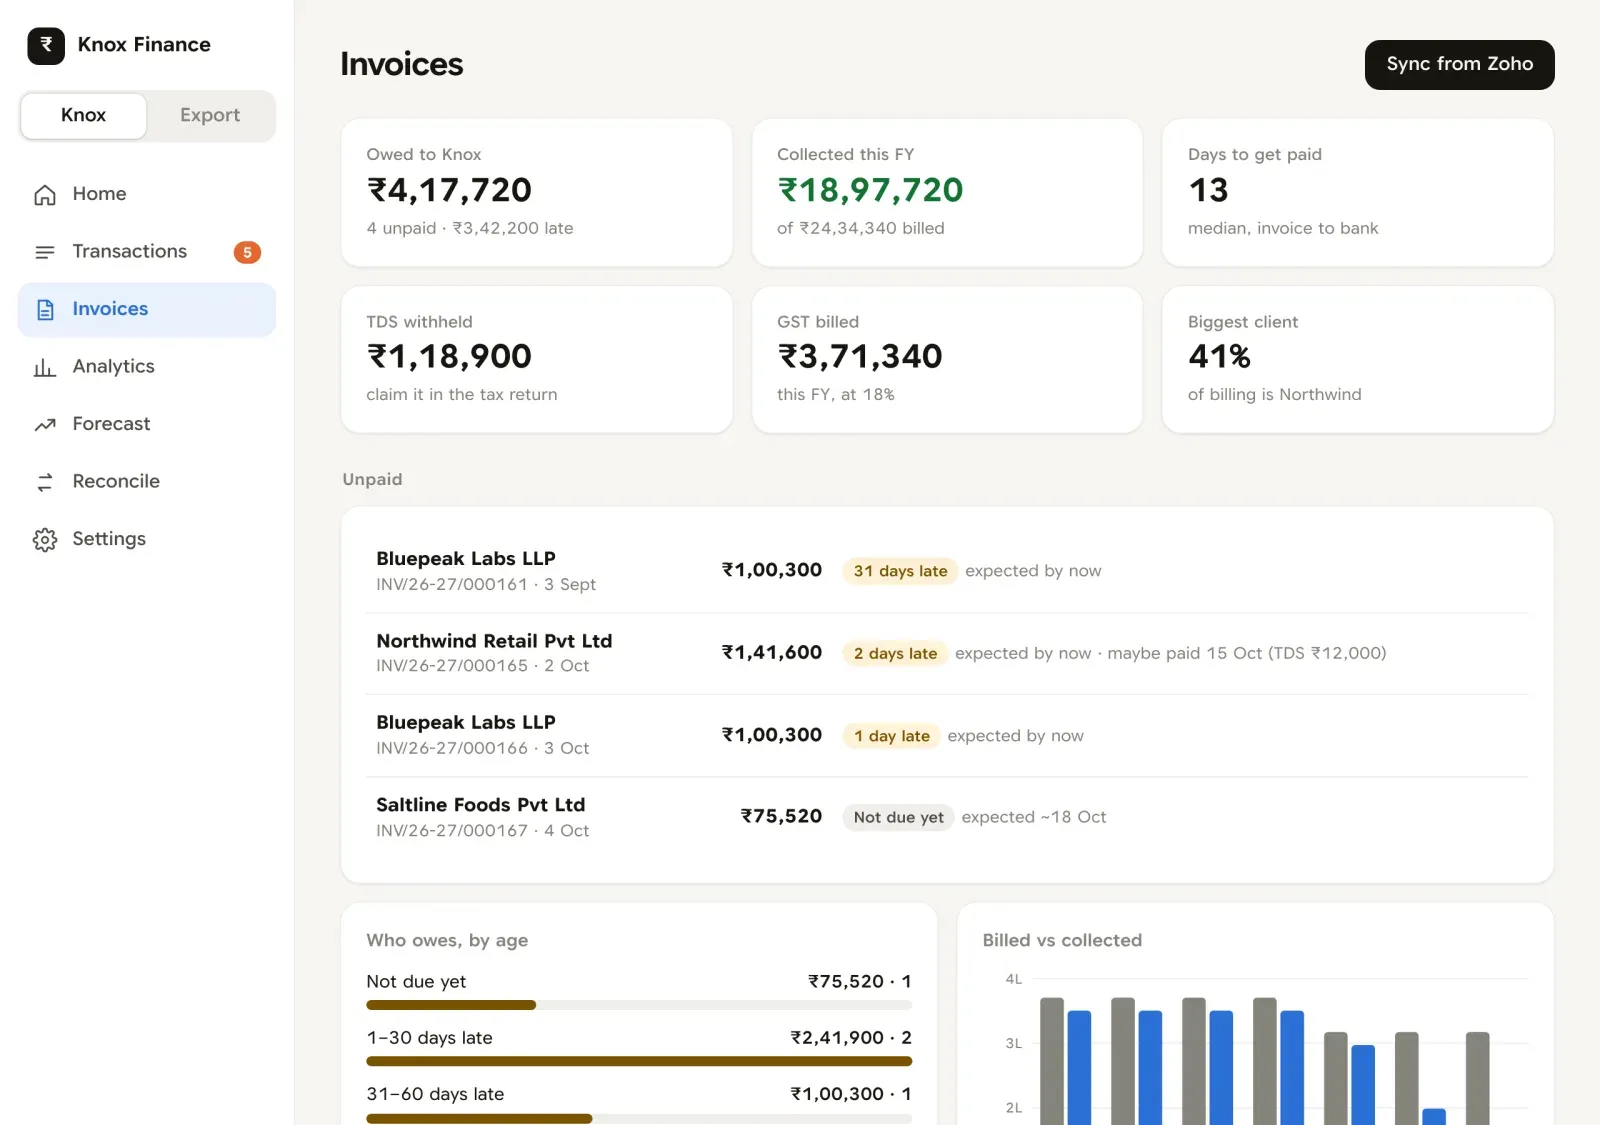Click the Invoices document icon

(x=45, y=310)
